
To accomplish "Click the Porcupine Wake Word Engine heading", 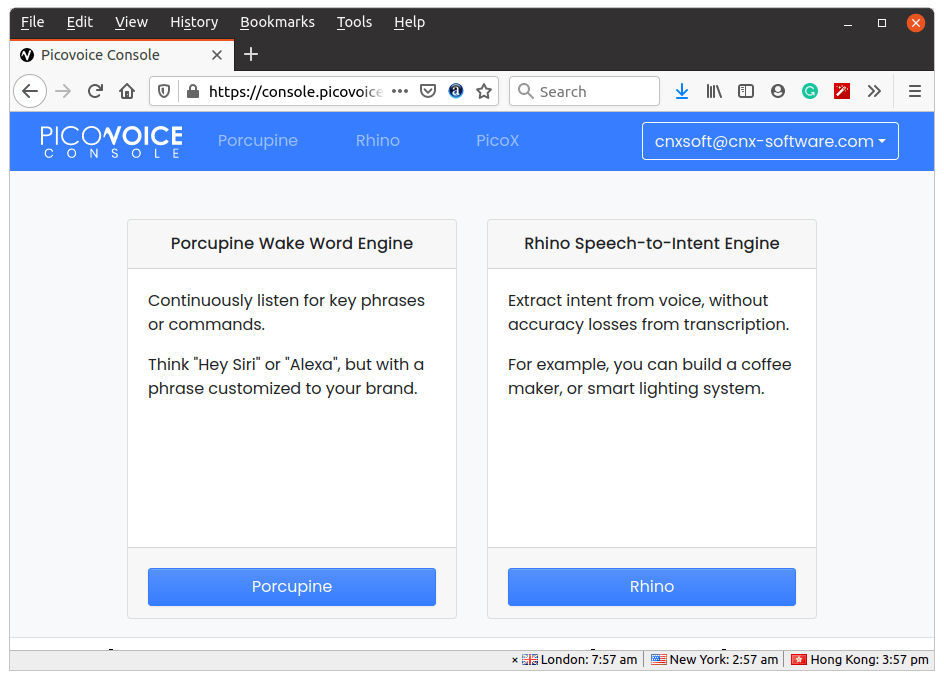I will (292, 243).
